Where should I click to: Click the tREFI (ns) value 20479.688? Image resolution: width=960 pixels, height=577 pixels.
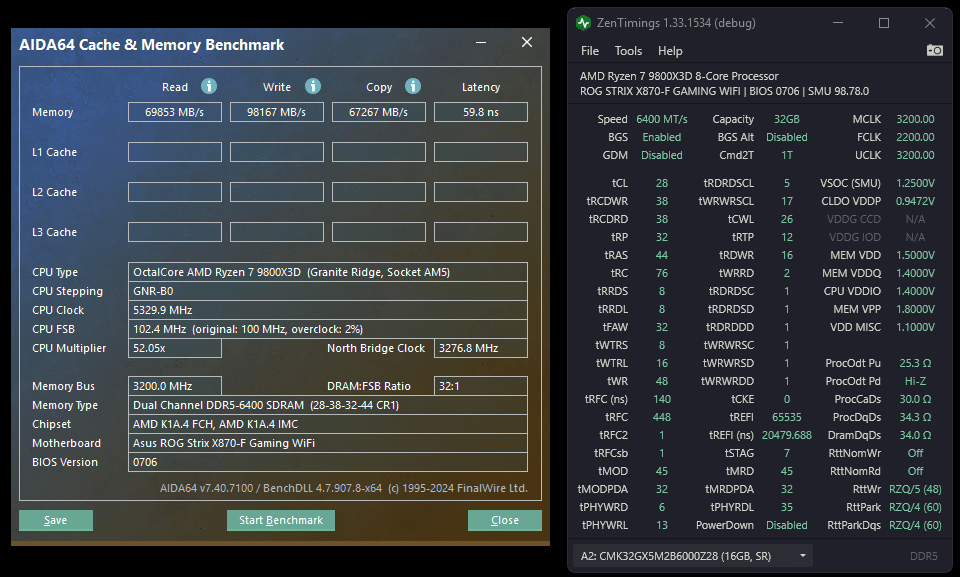click(x=787, y=435)
